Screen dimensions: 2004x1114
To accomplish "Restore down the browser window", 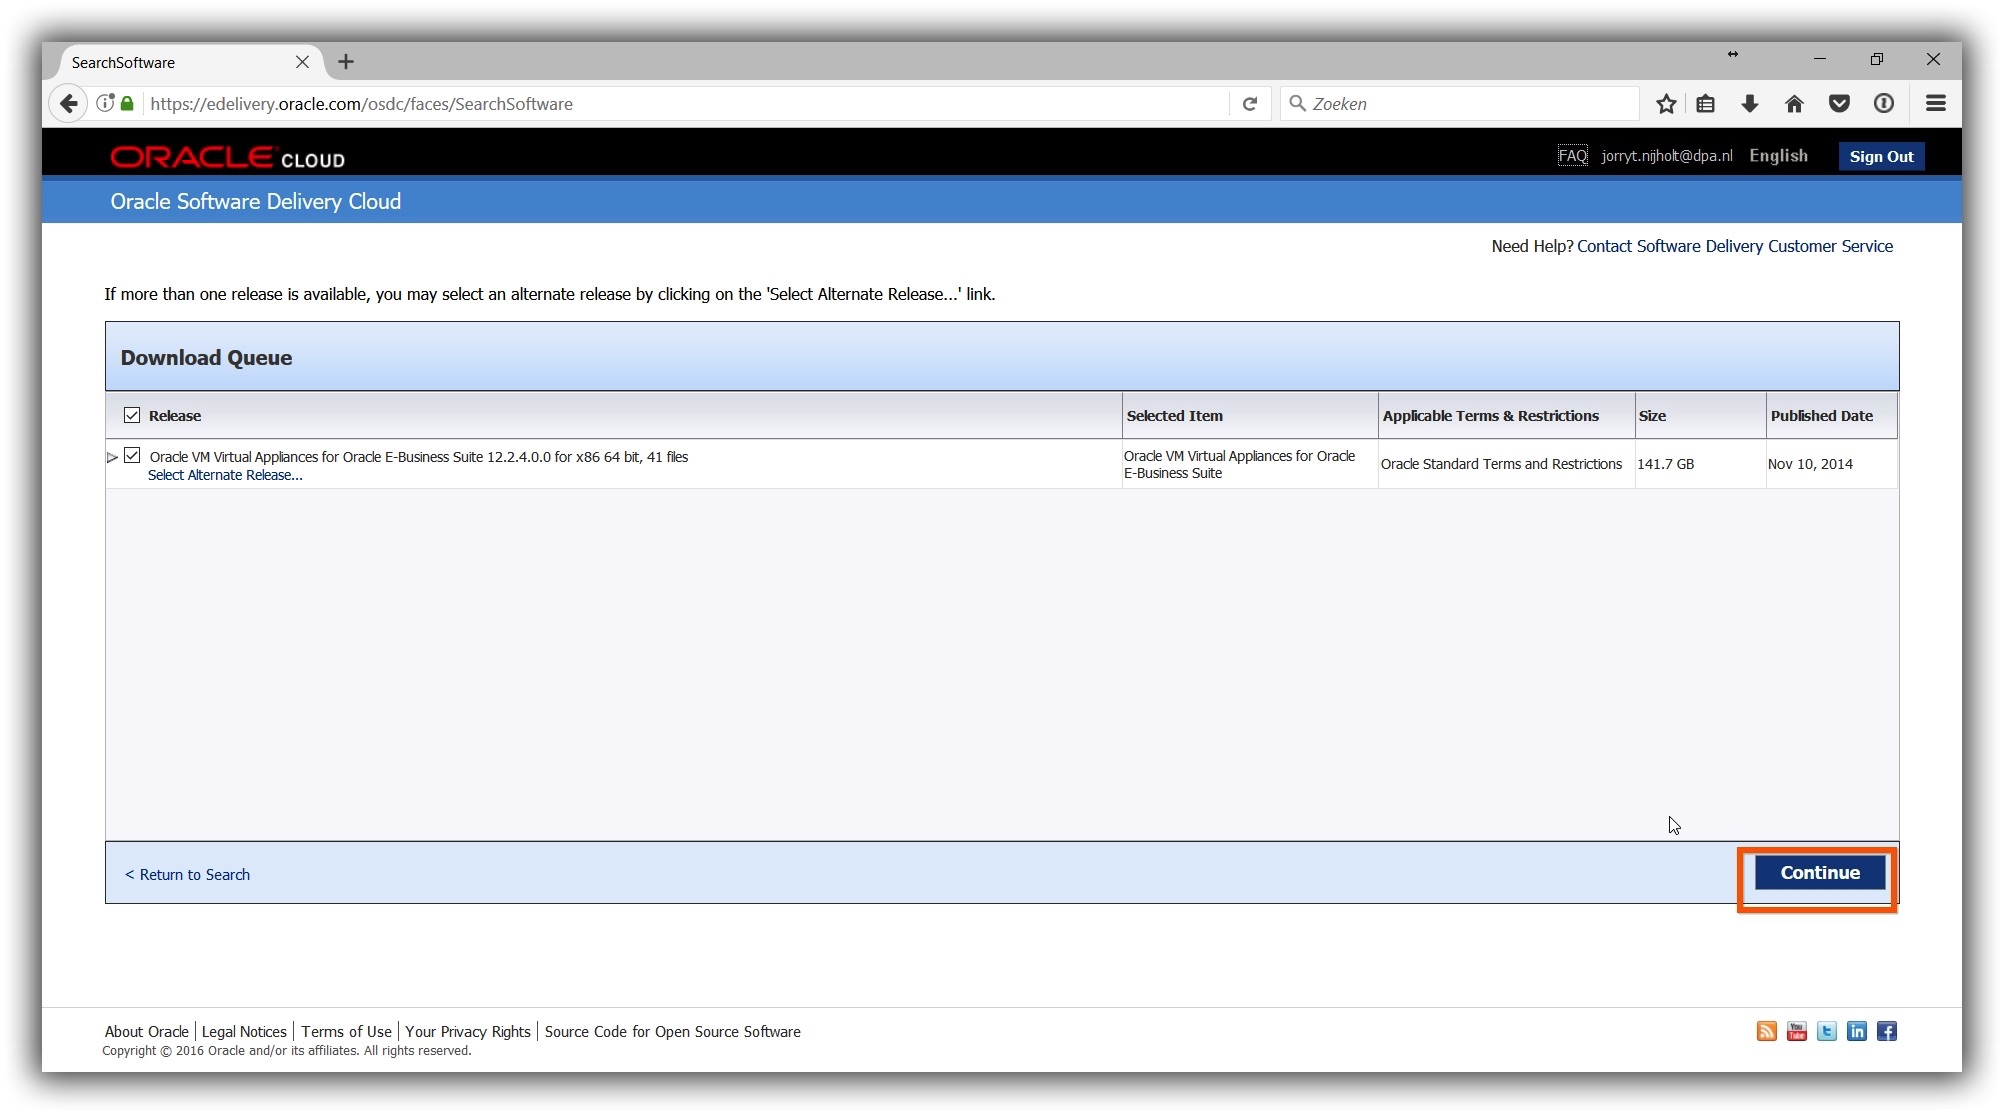I will point(1877,60).
